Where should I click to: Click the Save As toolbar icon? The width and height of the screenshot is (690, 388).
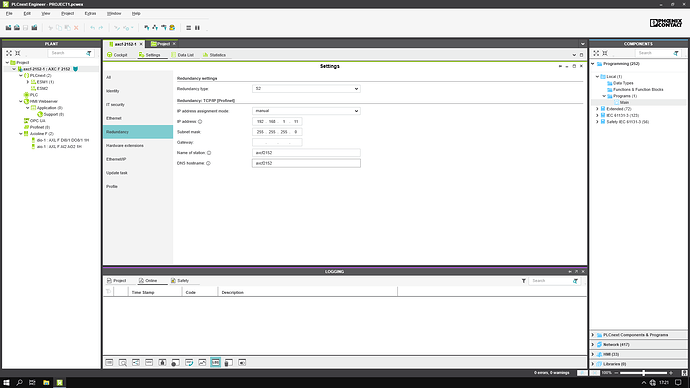coord(34,28)
